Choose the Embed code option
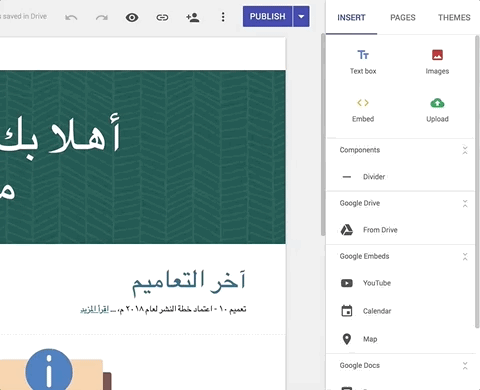This screenshot has width=480, height=390. tap(363, 110)
